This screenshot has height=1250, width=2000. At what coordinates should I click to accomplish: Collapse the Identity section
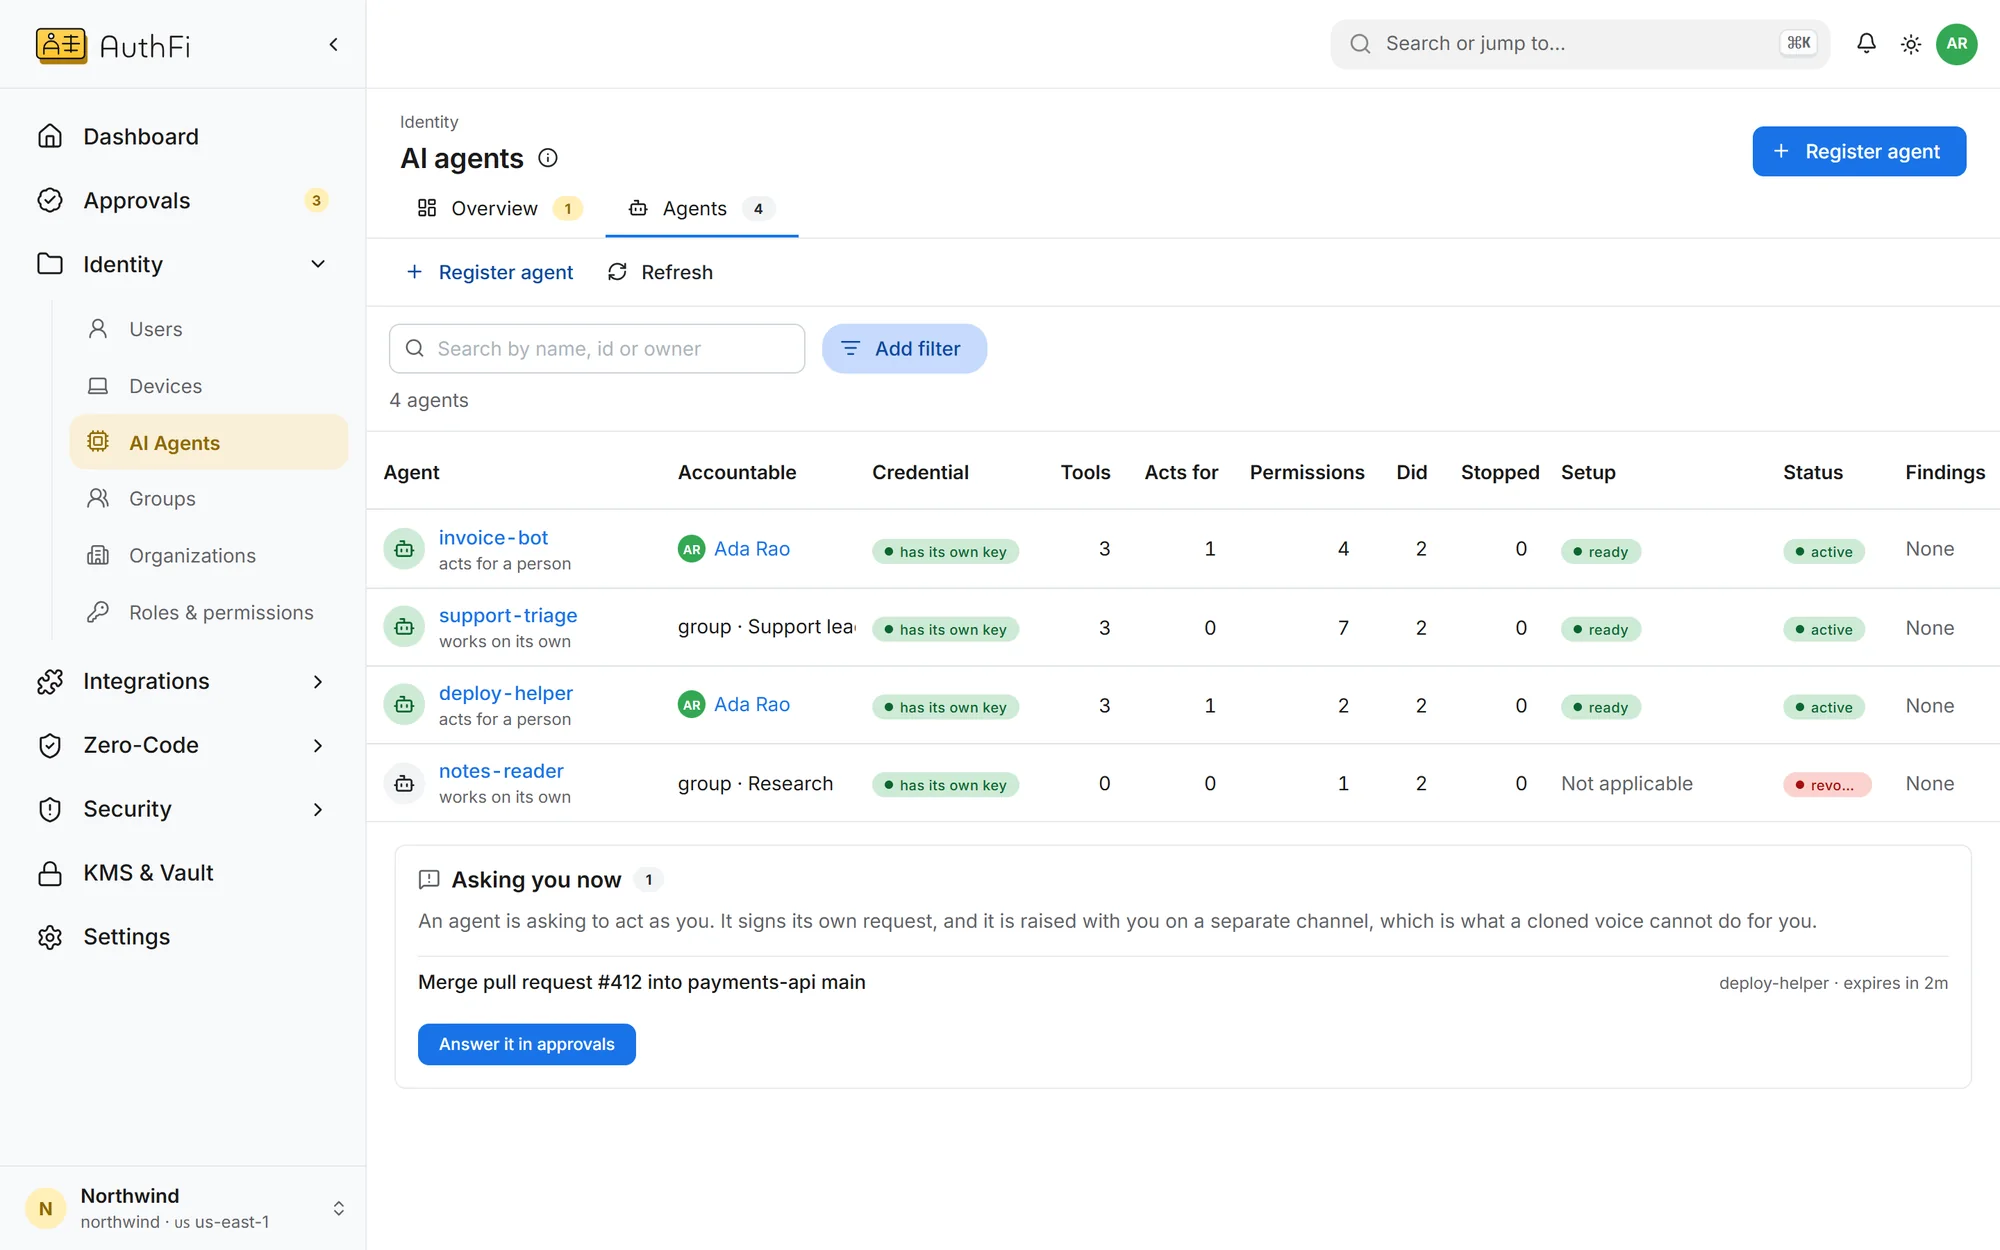click(x=318, y=264)
